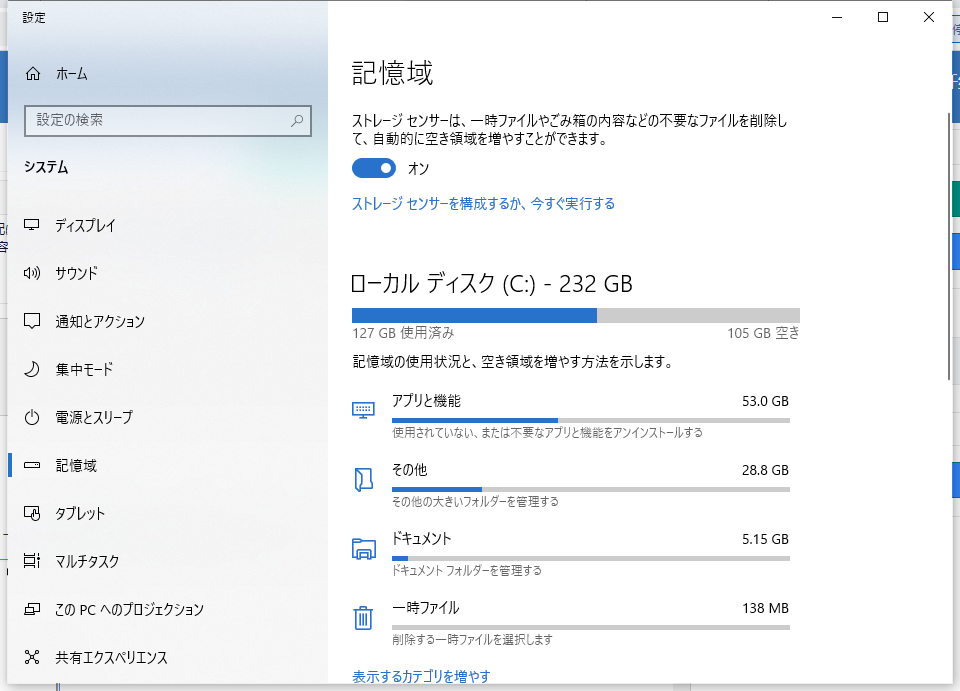Viewport: 960px width, 691px height.
Task: Click the 一時ファイル trash icon
Action: coord(364,617)
